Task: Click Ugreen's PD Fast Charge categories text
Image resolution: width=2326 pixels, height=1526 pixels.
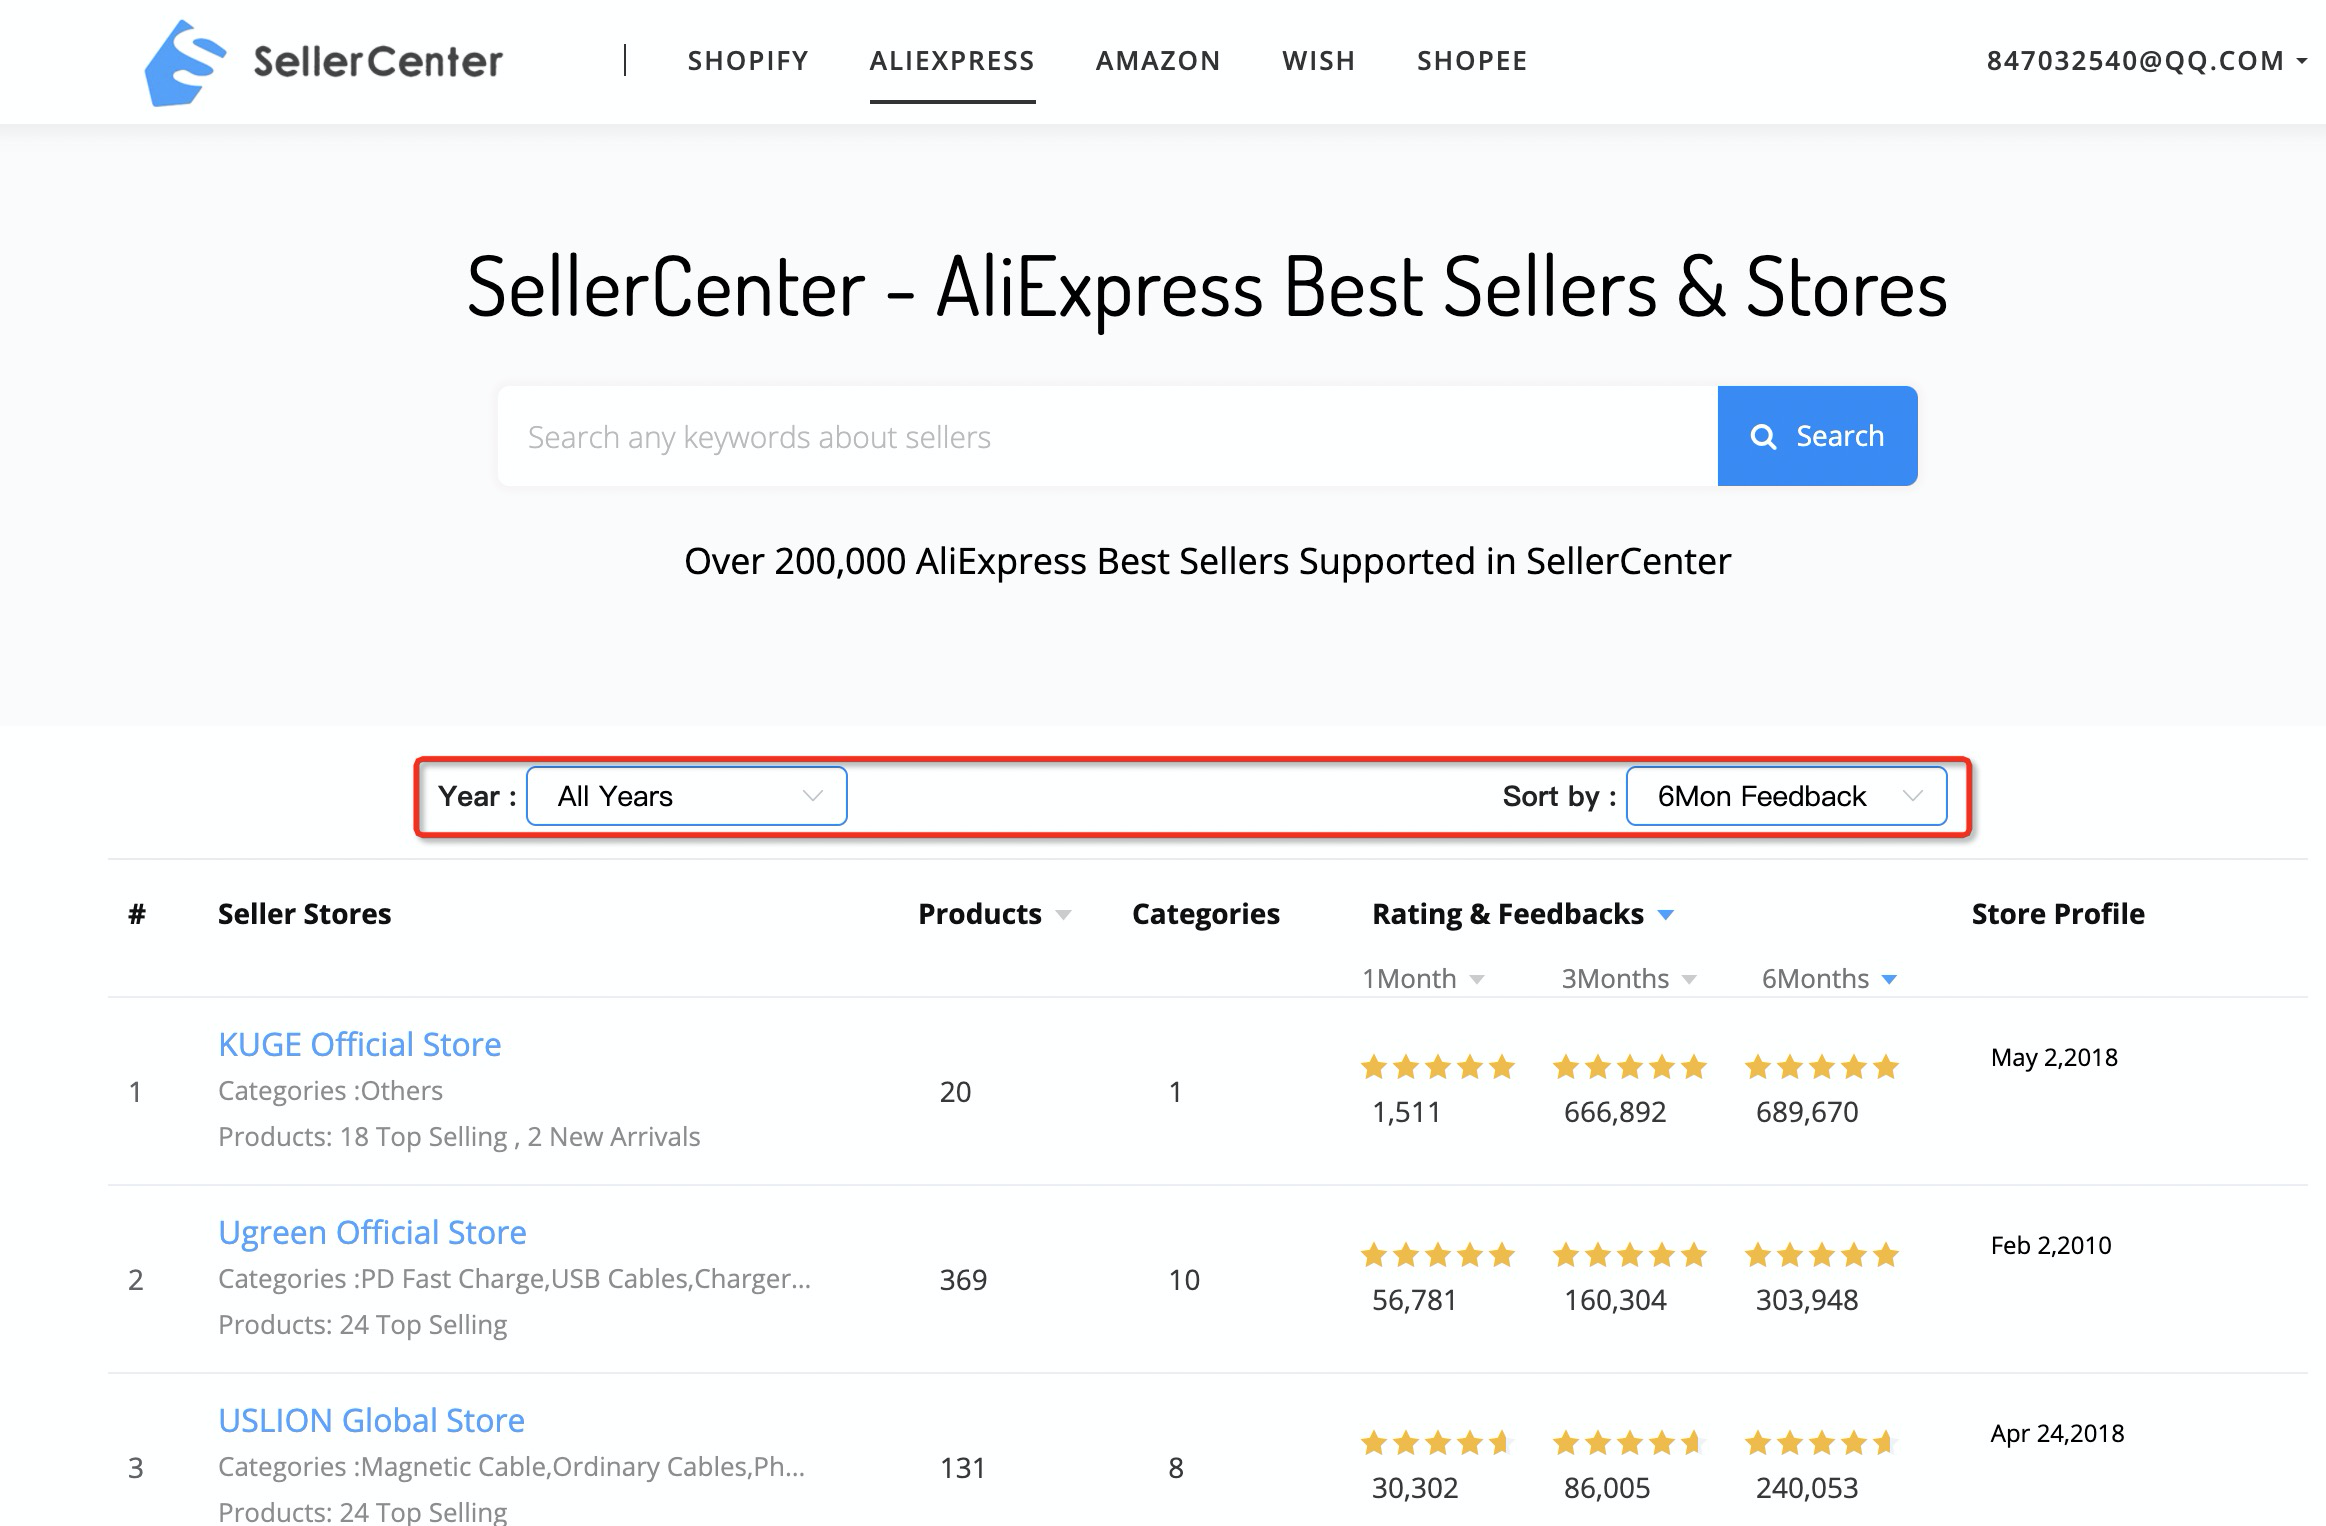Action: click(x=514, y=1279)
